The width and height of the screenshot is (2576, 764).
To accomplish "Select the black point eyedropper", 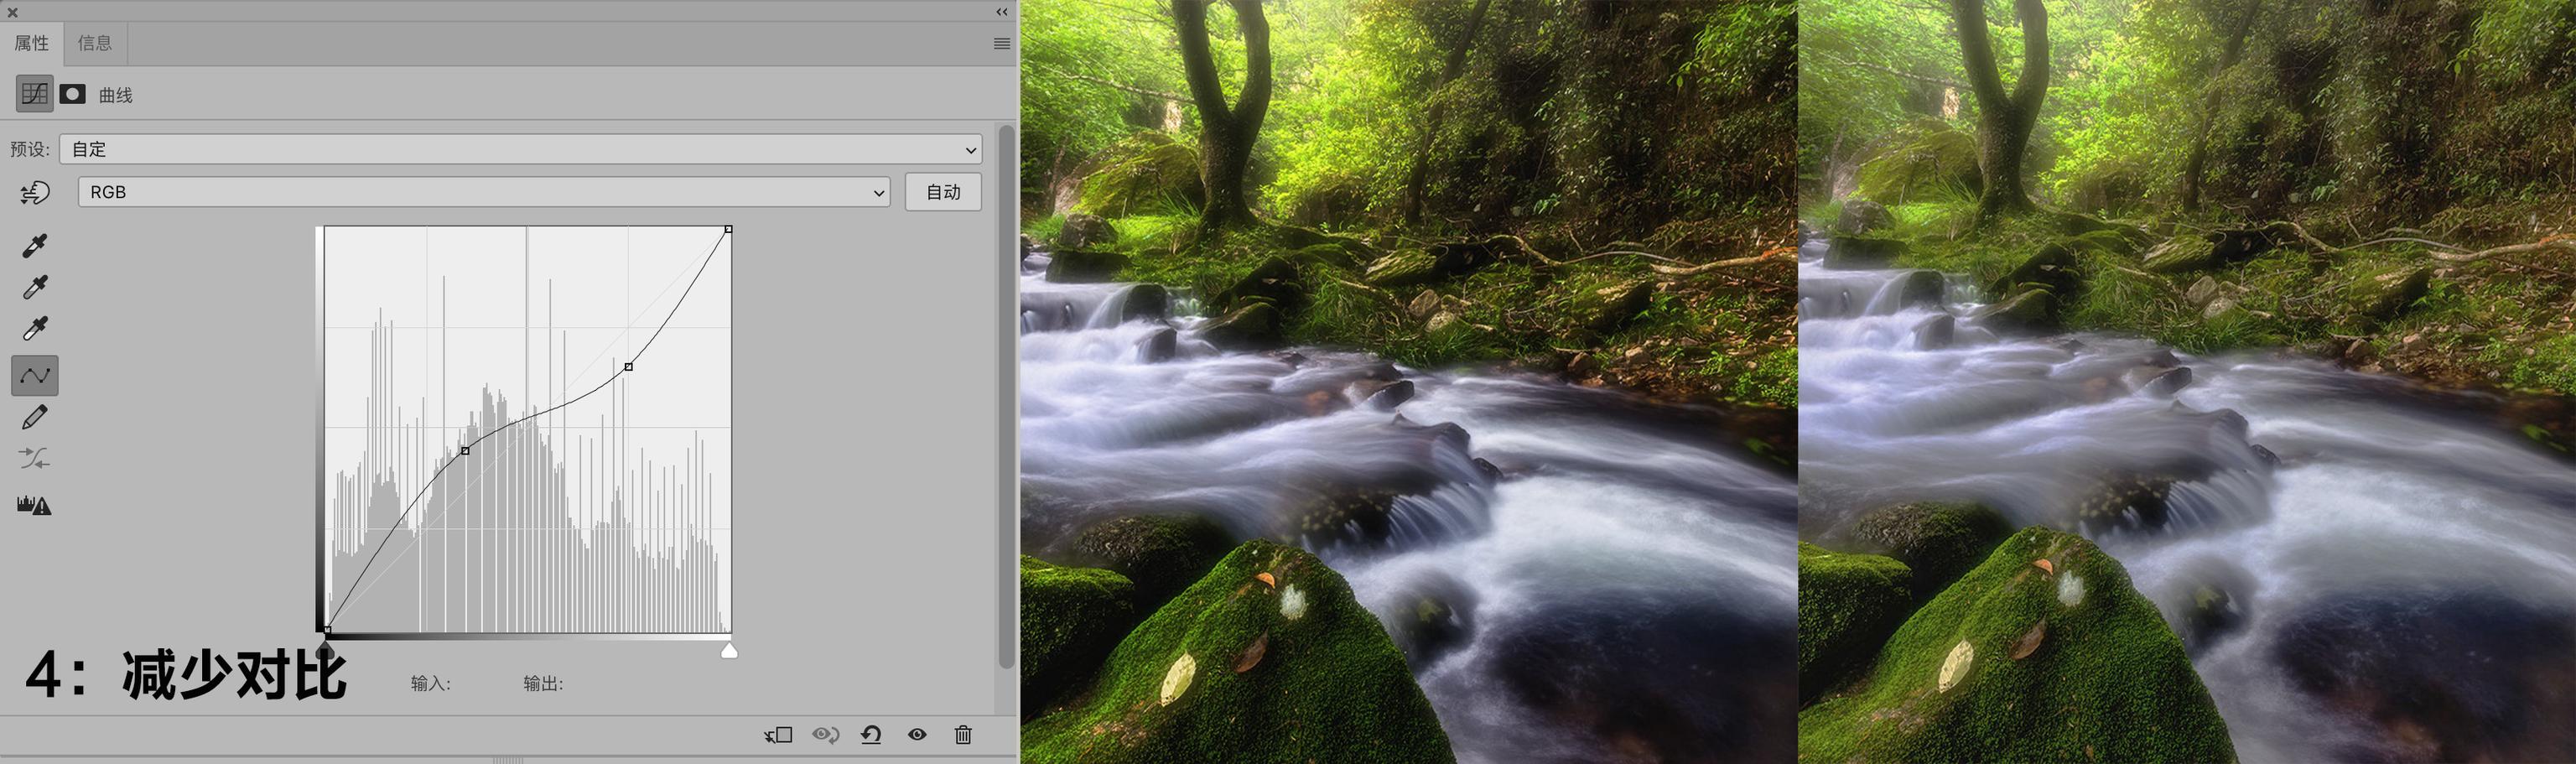I will pyautogui.click(x=35, y=246).
